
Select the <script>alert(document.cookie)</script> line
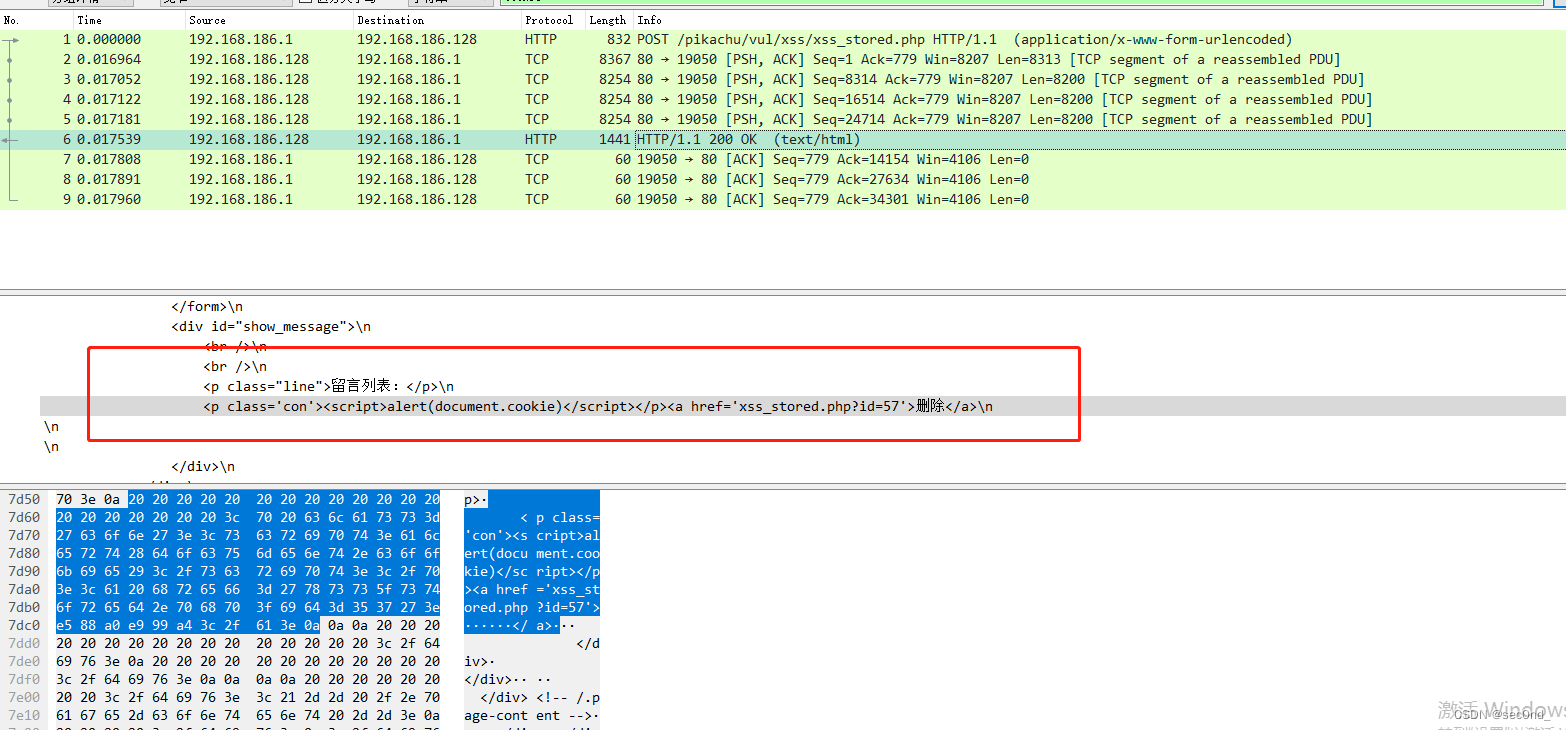click(598, 407)
